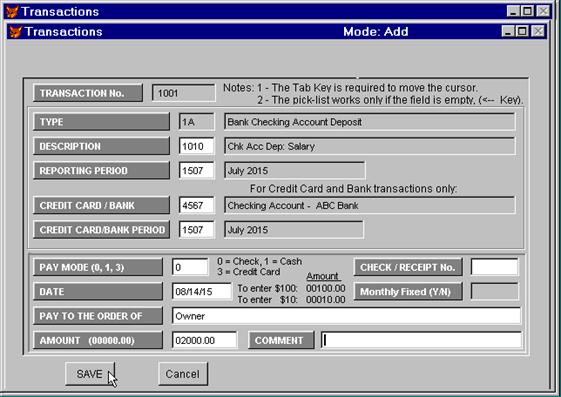Screen dimensions: 561x397
Task: Click the '00010.00' example amount text
Action: pyautogui.click(x=326, y=300)
